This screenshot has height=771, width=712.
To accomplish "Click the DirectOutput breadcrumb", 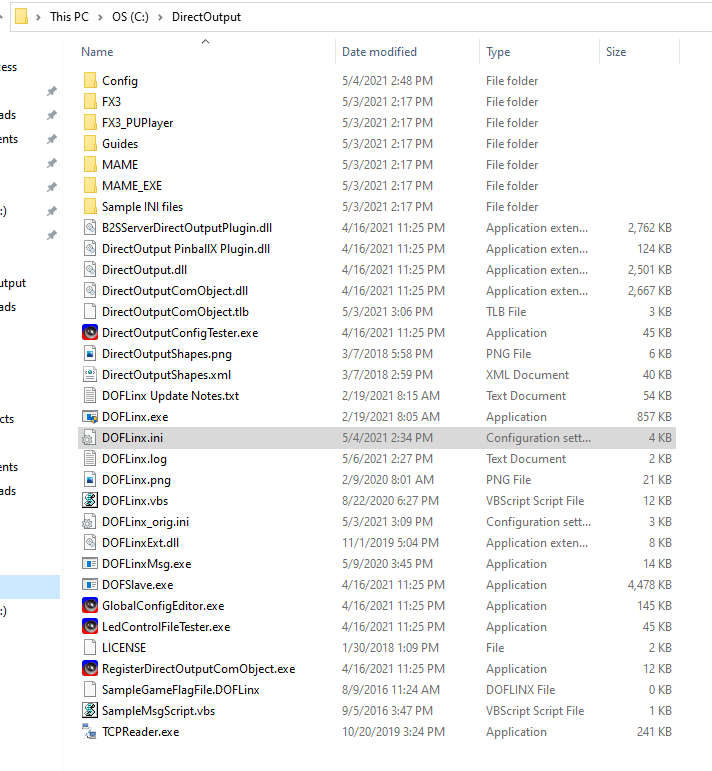I will point(206,17).
